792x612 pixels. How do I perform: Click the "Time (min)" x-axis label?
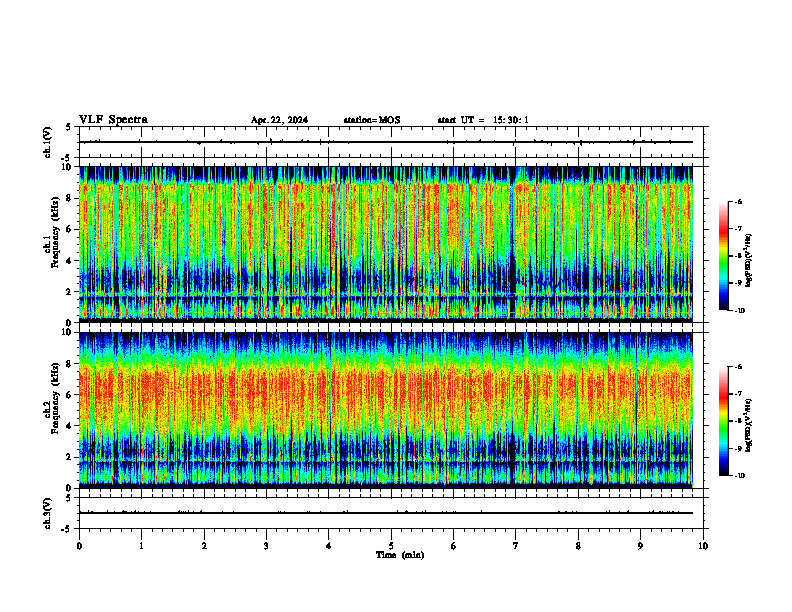[400, 555]
